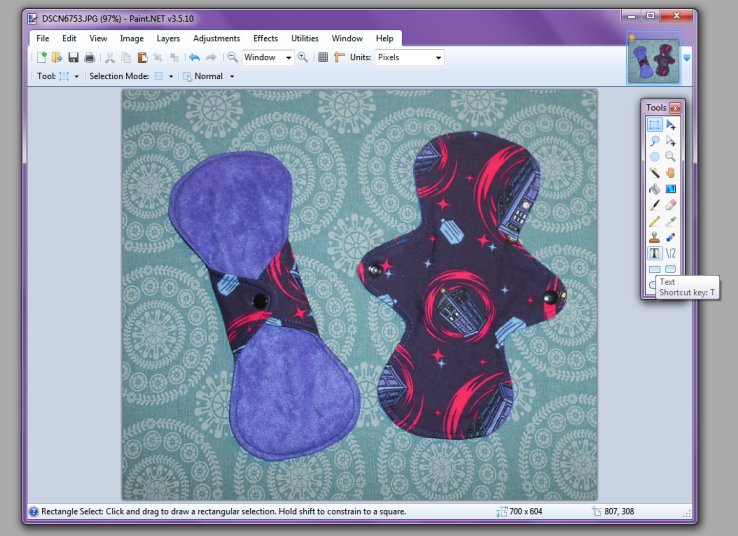Select the Paint Bucket tool

[x=654, y=188]
